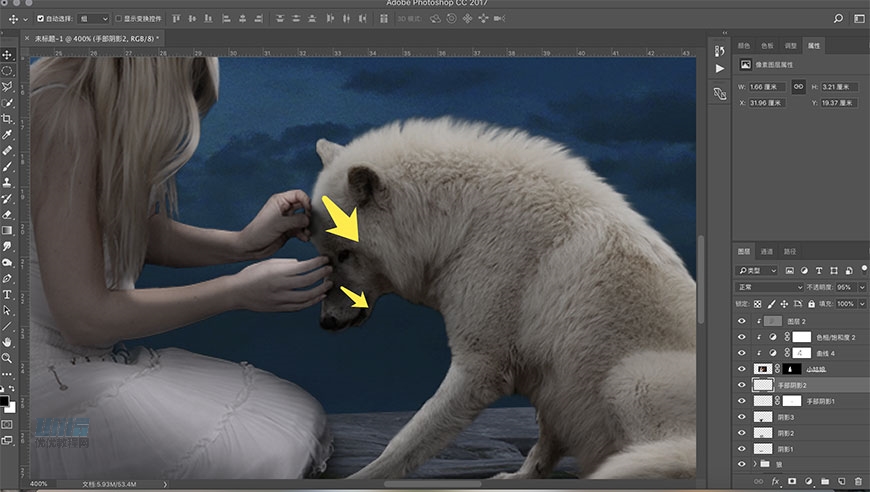Click the delete layer trash button
This screenshot has height=492, width=870.
(858, 481)
